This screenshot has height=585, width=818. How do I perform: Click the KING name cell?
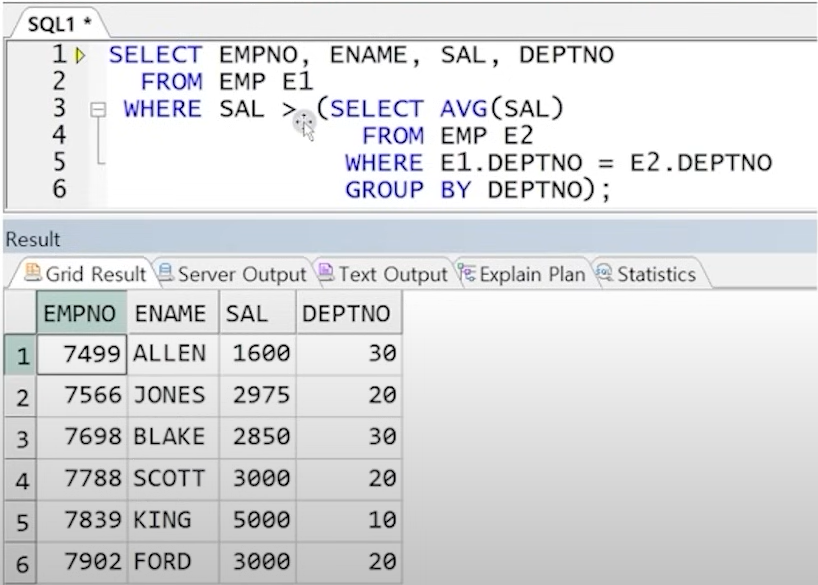[173, 522]
